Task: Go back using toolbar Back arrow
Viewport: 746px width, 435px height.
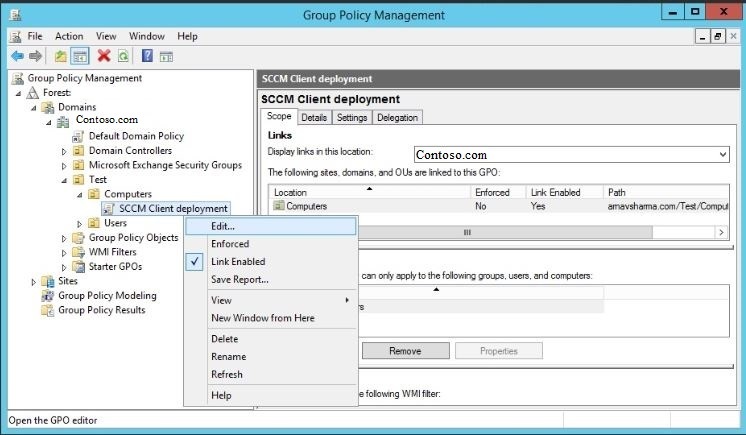Action: point(18,56)
